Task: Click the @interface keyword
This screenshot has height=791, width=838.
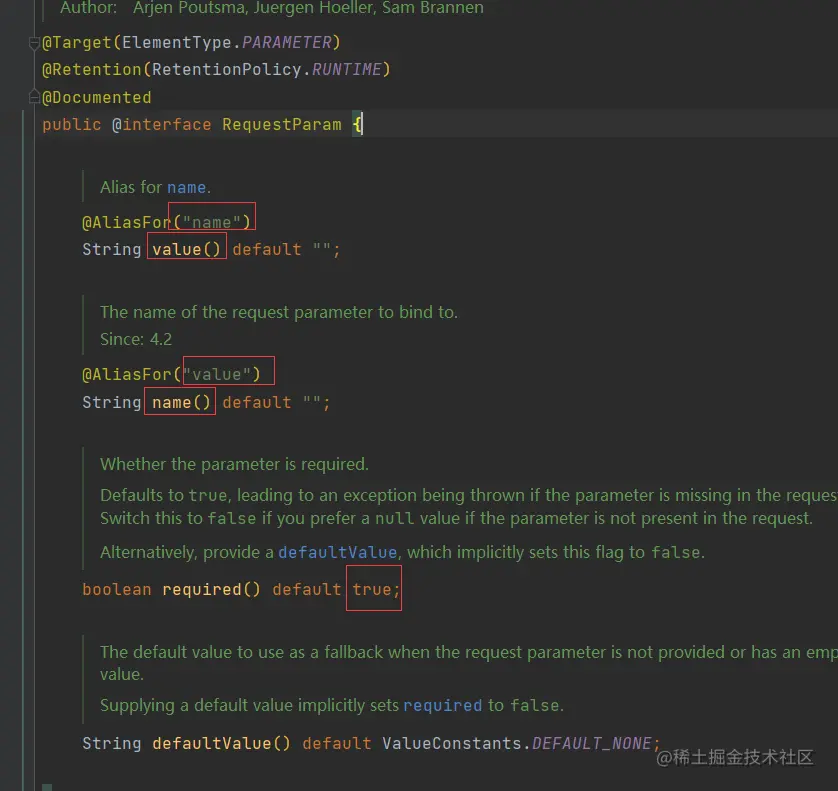Action: pos(161,125)
